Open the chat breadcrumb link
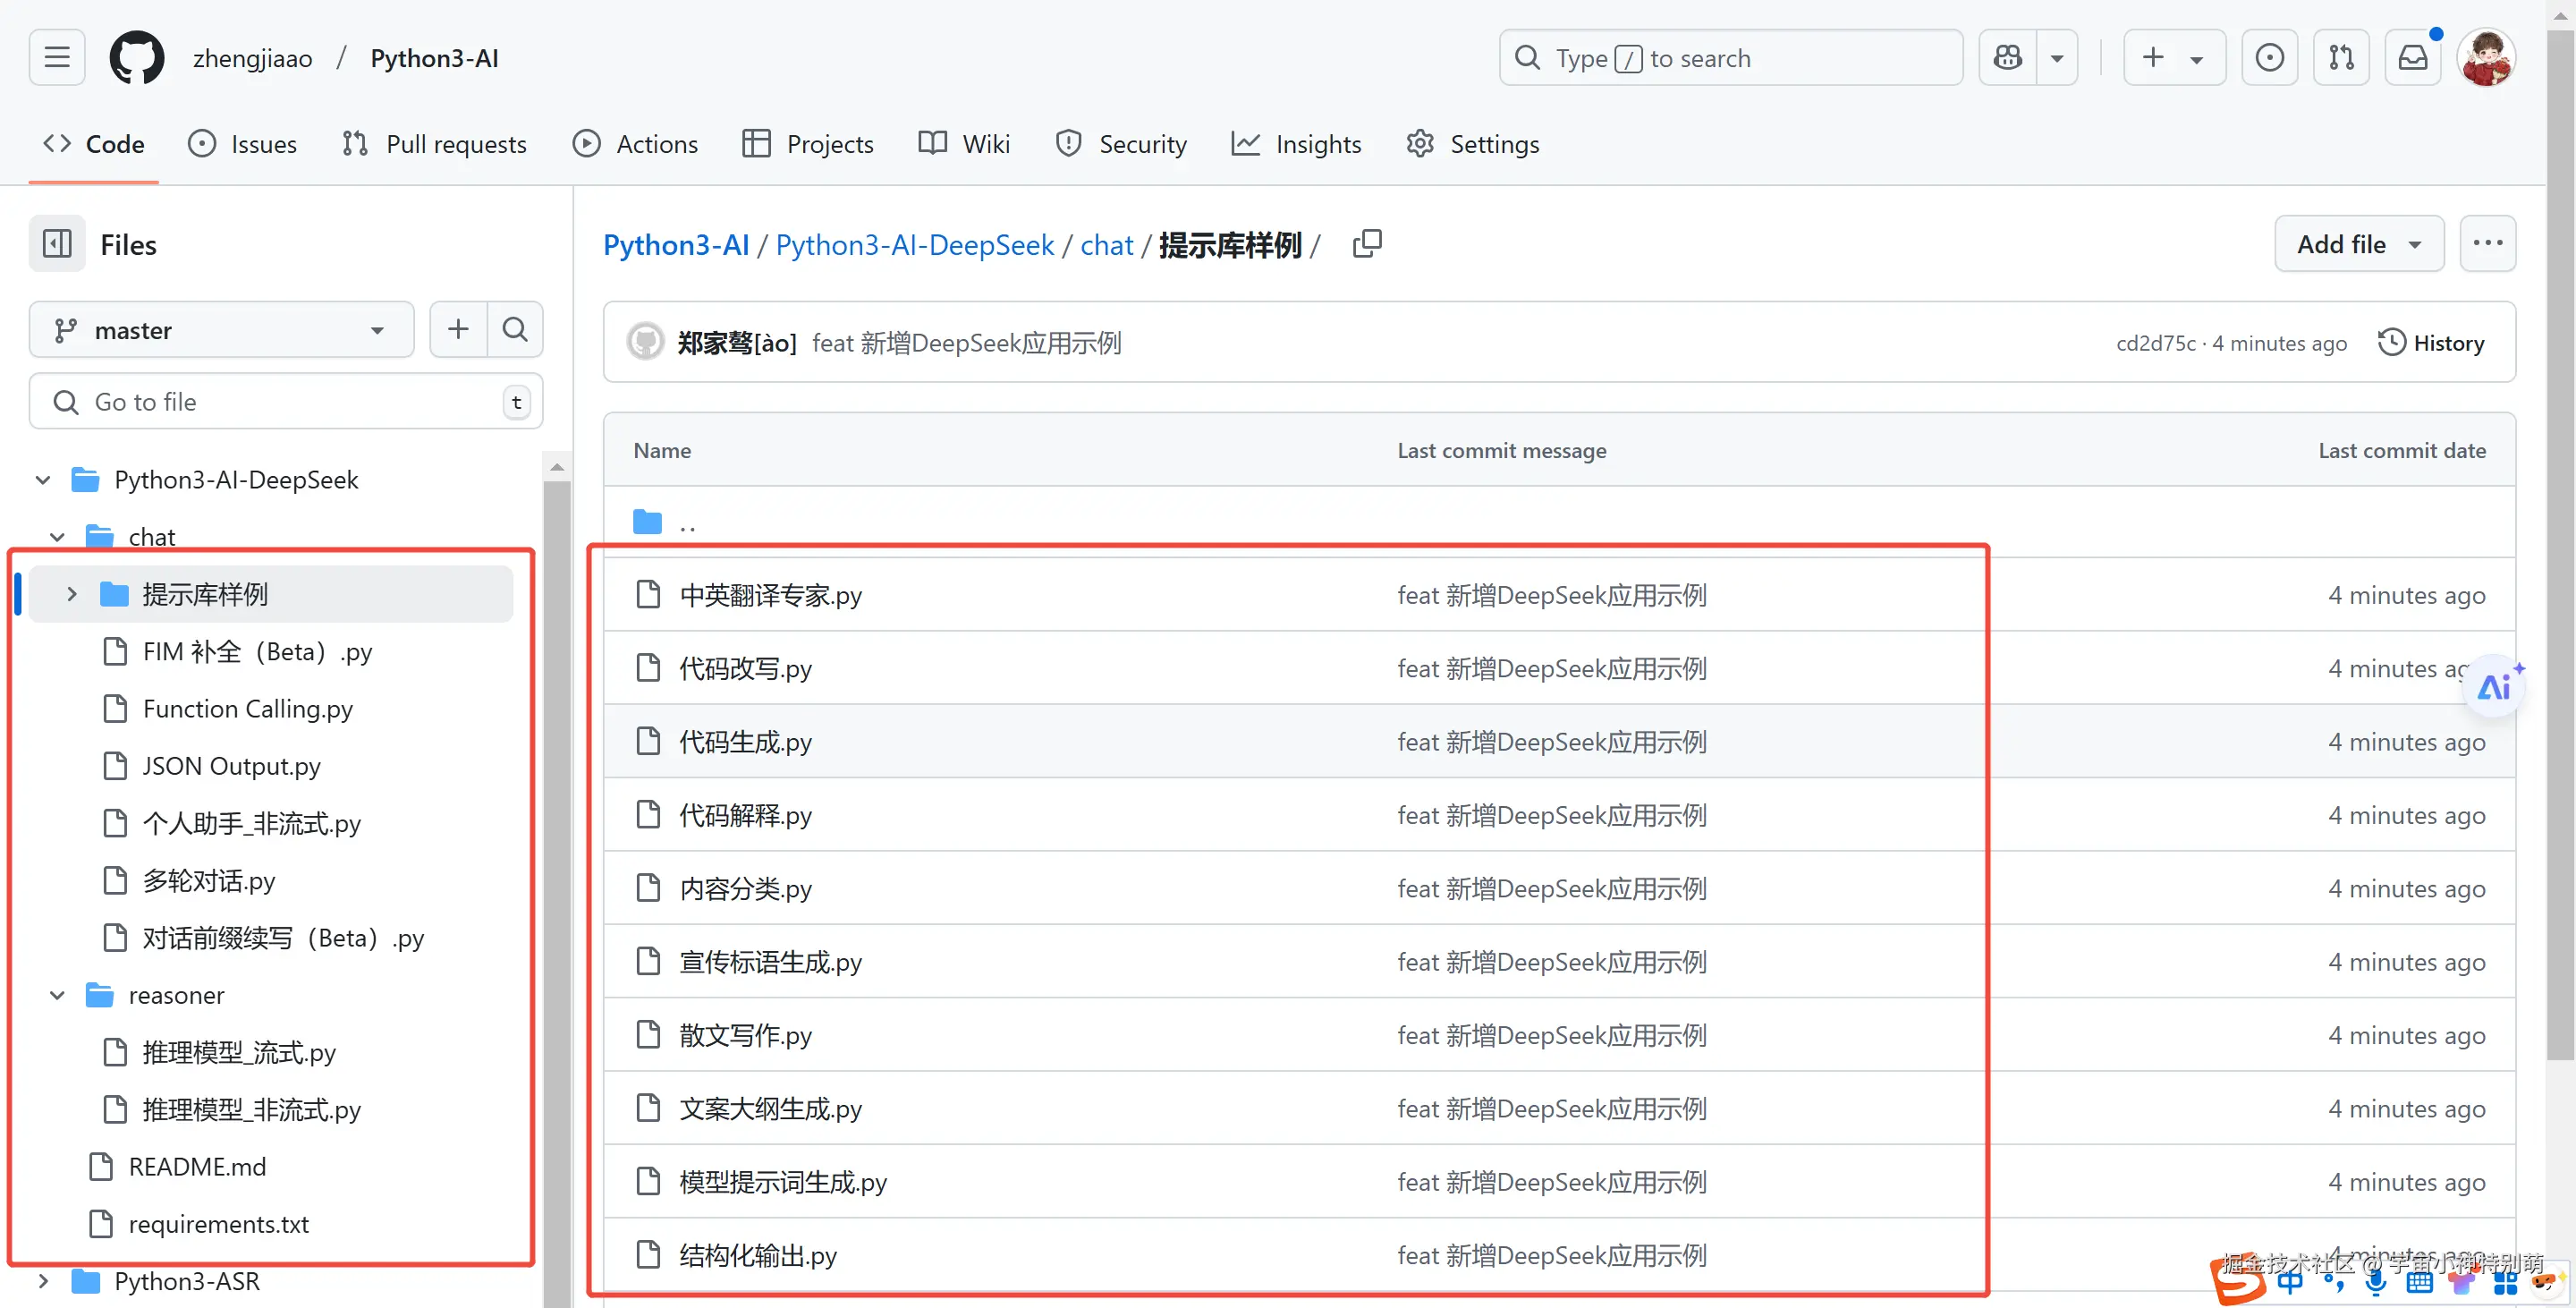This screenshot has height=1308, width=2576. (x=1106, y=244)
